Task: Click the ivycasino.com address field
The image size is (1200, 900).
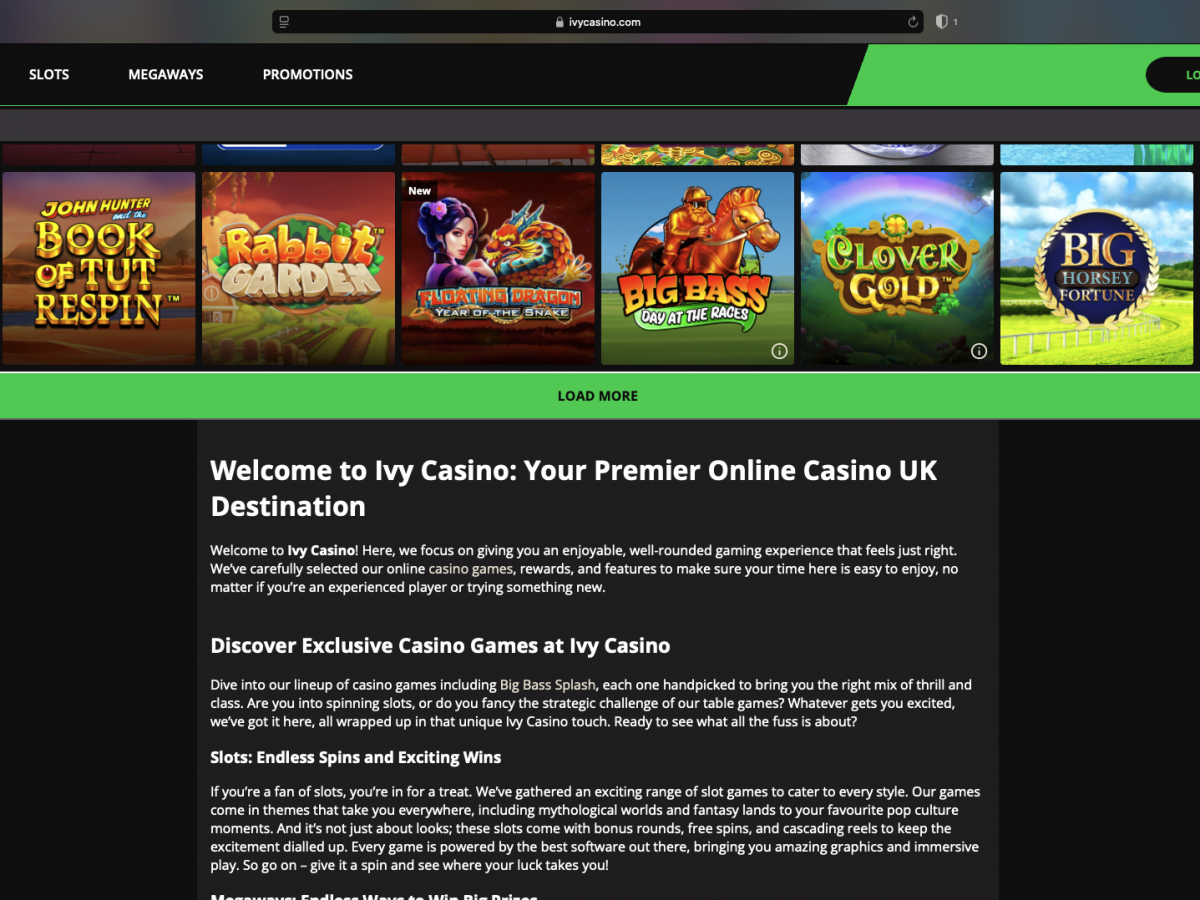Action: (598, 22)
